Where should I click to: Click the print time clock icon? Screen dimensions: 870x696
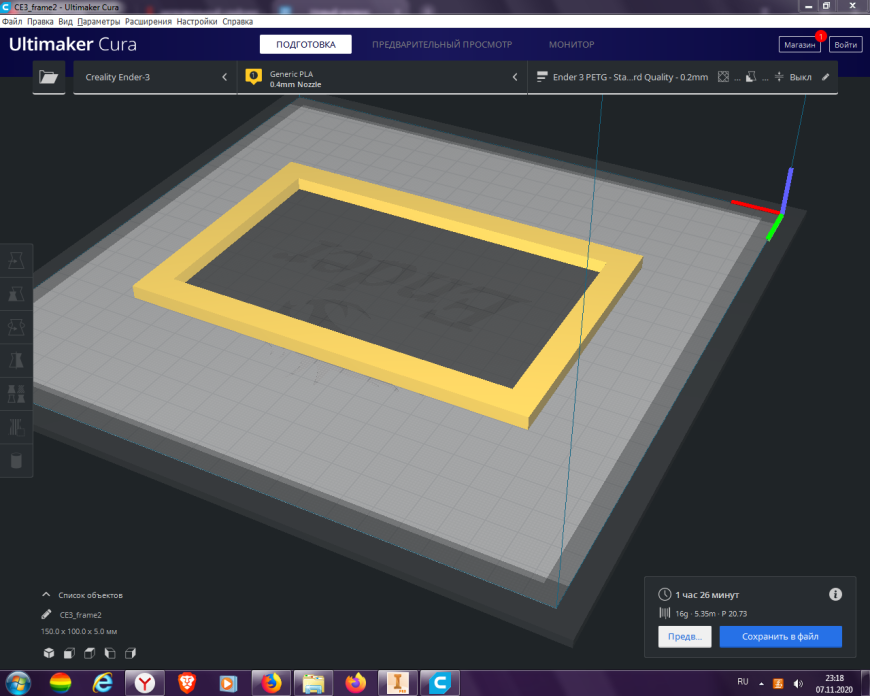[x=665, y=594]
